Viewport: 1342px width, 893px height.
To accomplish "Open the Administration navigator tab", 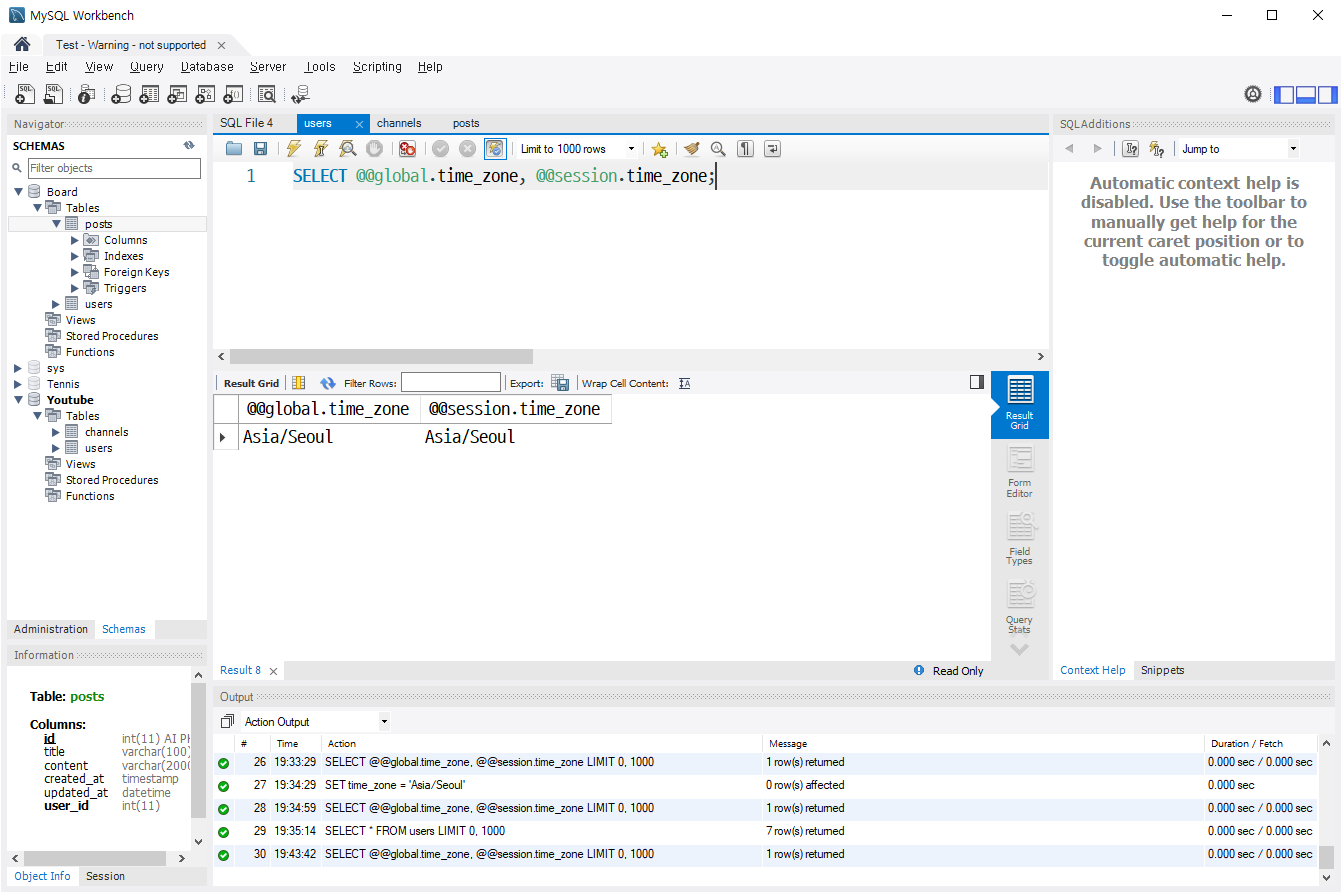I will [x=51, y=629].
